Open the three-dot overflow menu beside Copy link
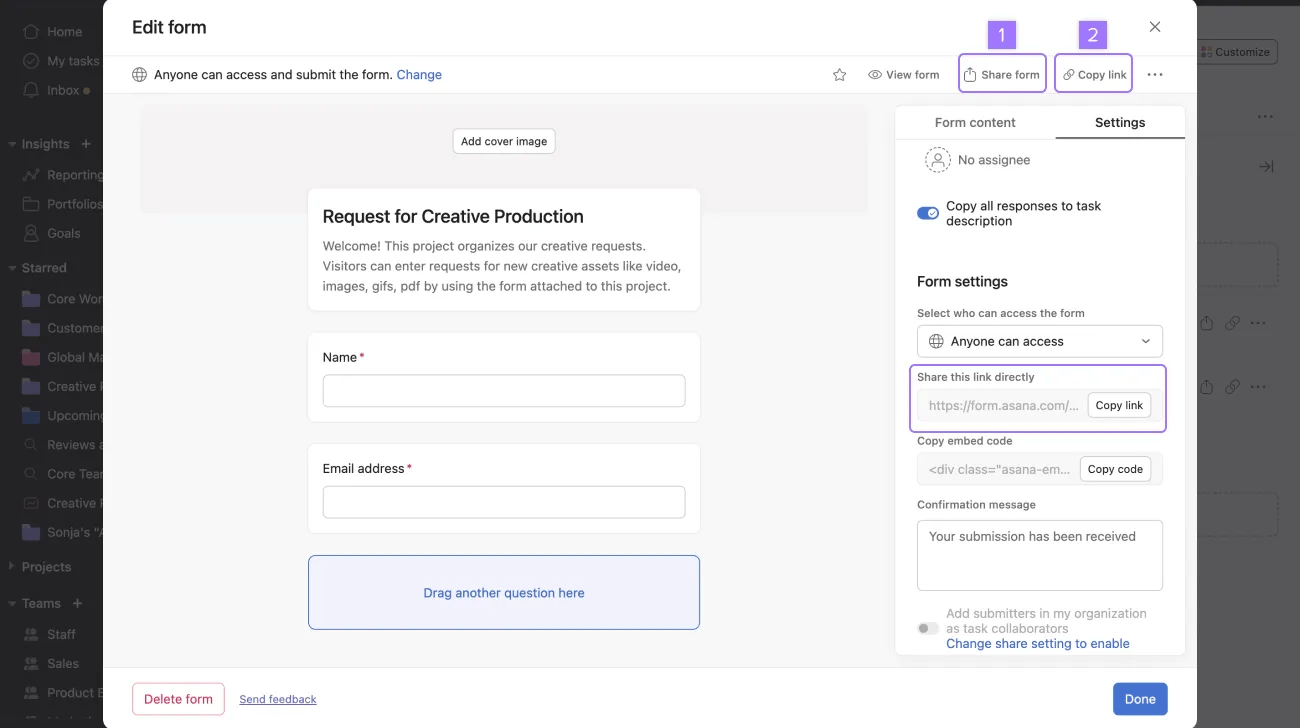 pyautogui.click(x=1154, y=73)
